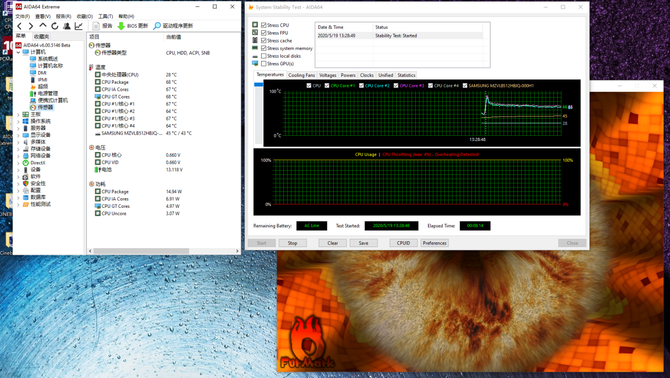Enable the Stress local disks checkbox
Screen dimensions: 670x378
[264, 56]
